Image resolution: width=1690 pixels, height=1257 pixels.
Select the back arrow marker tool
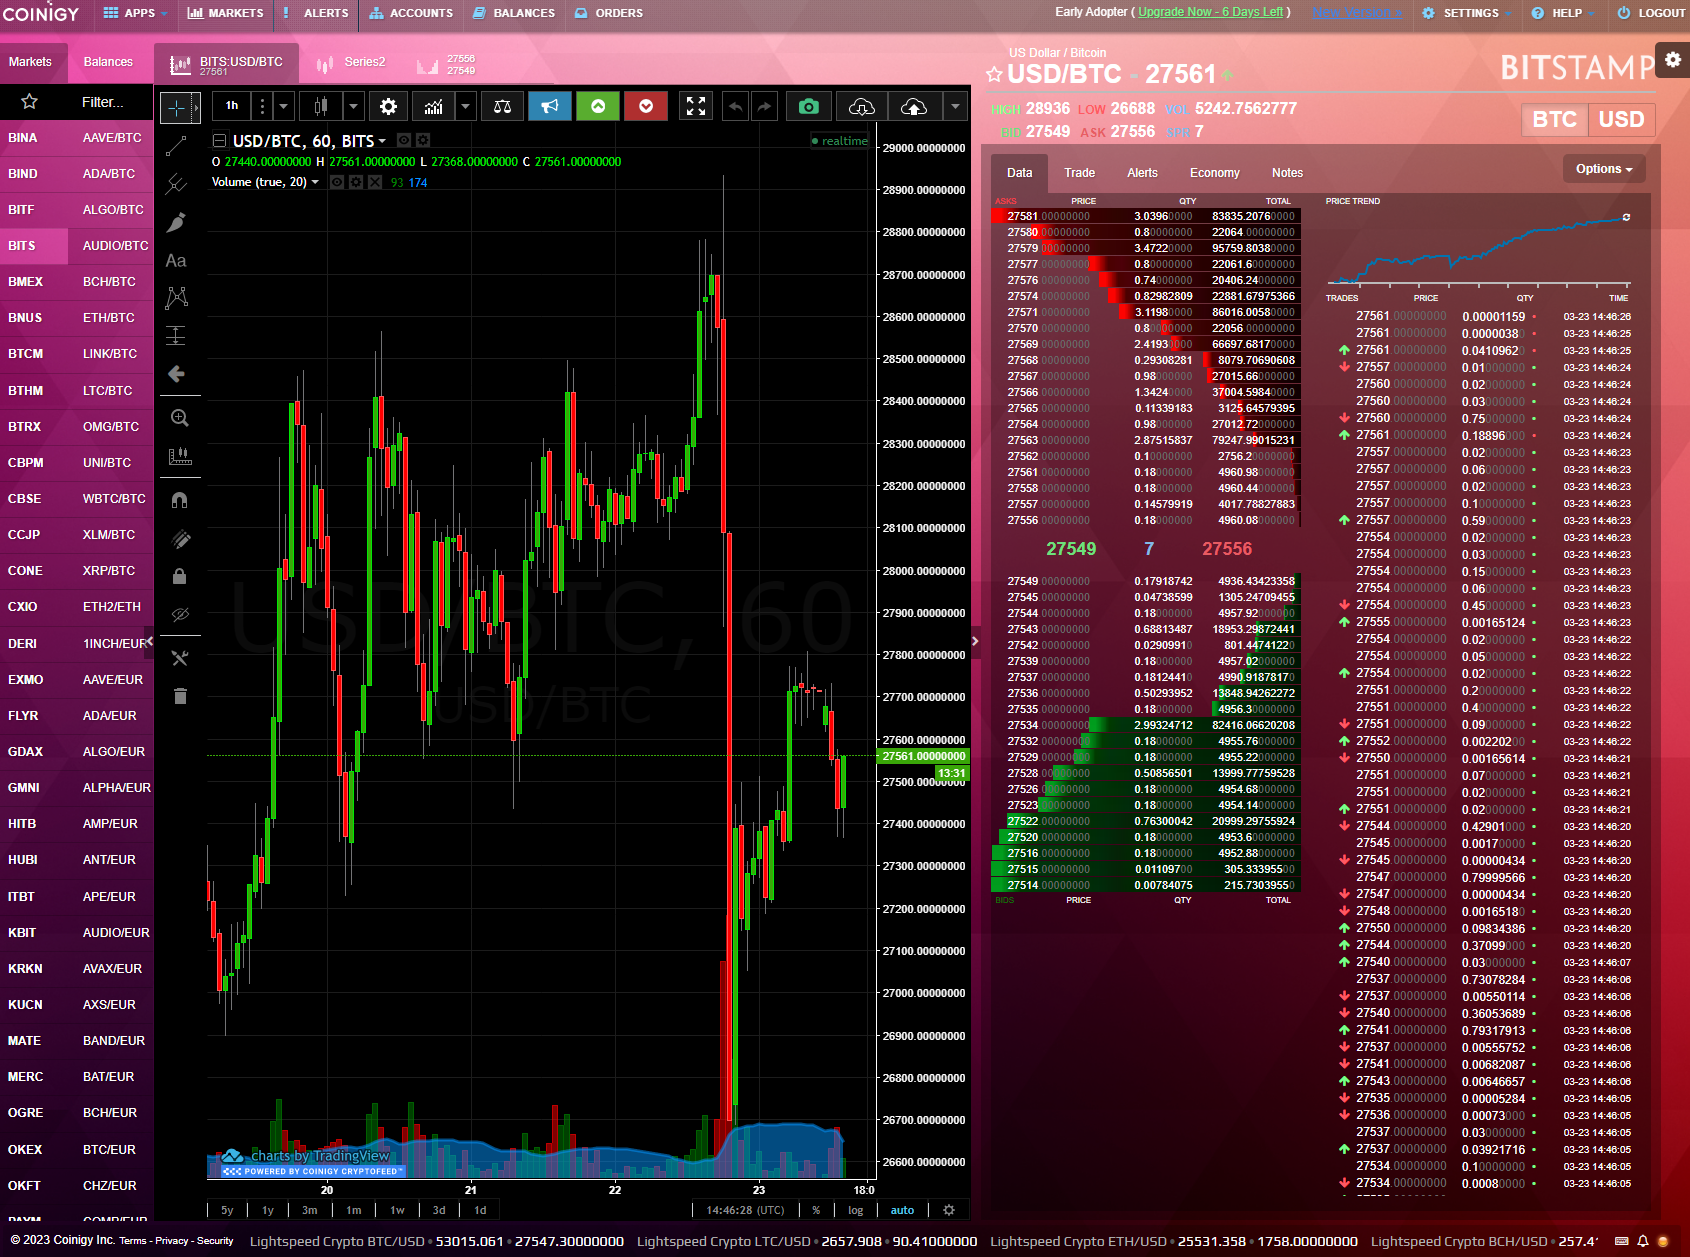[176, 374]
